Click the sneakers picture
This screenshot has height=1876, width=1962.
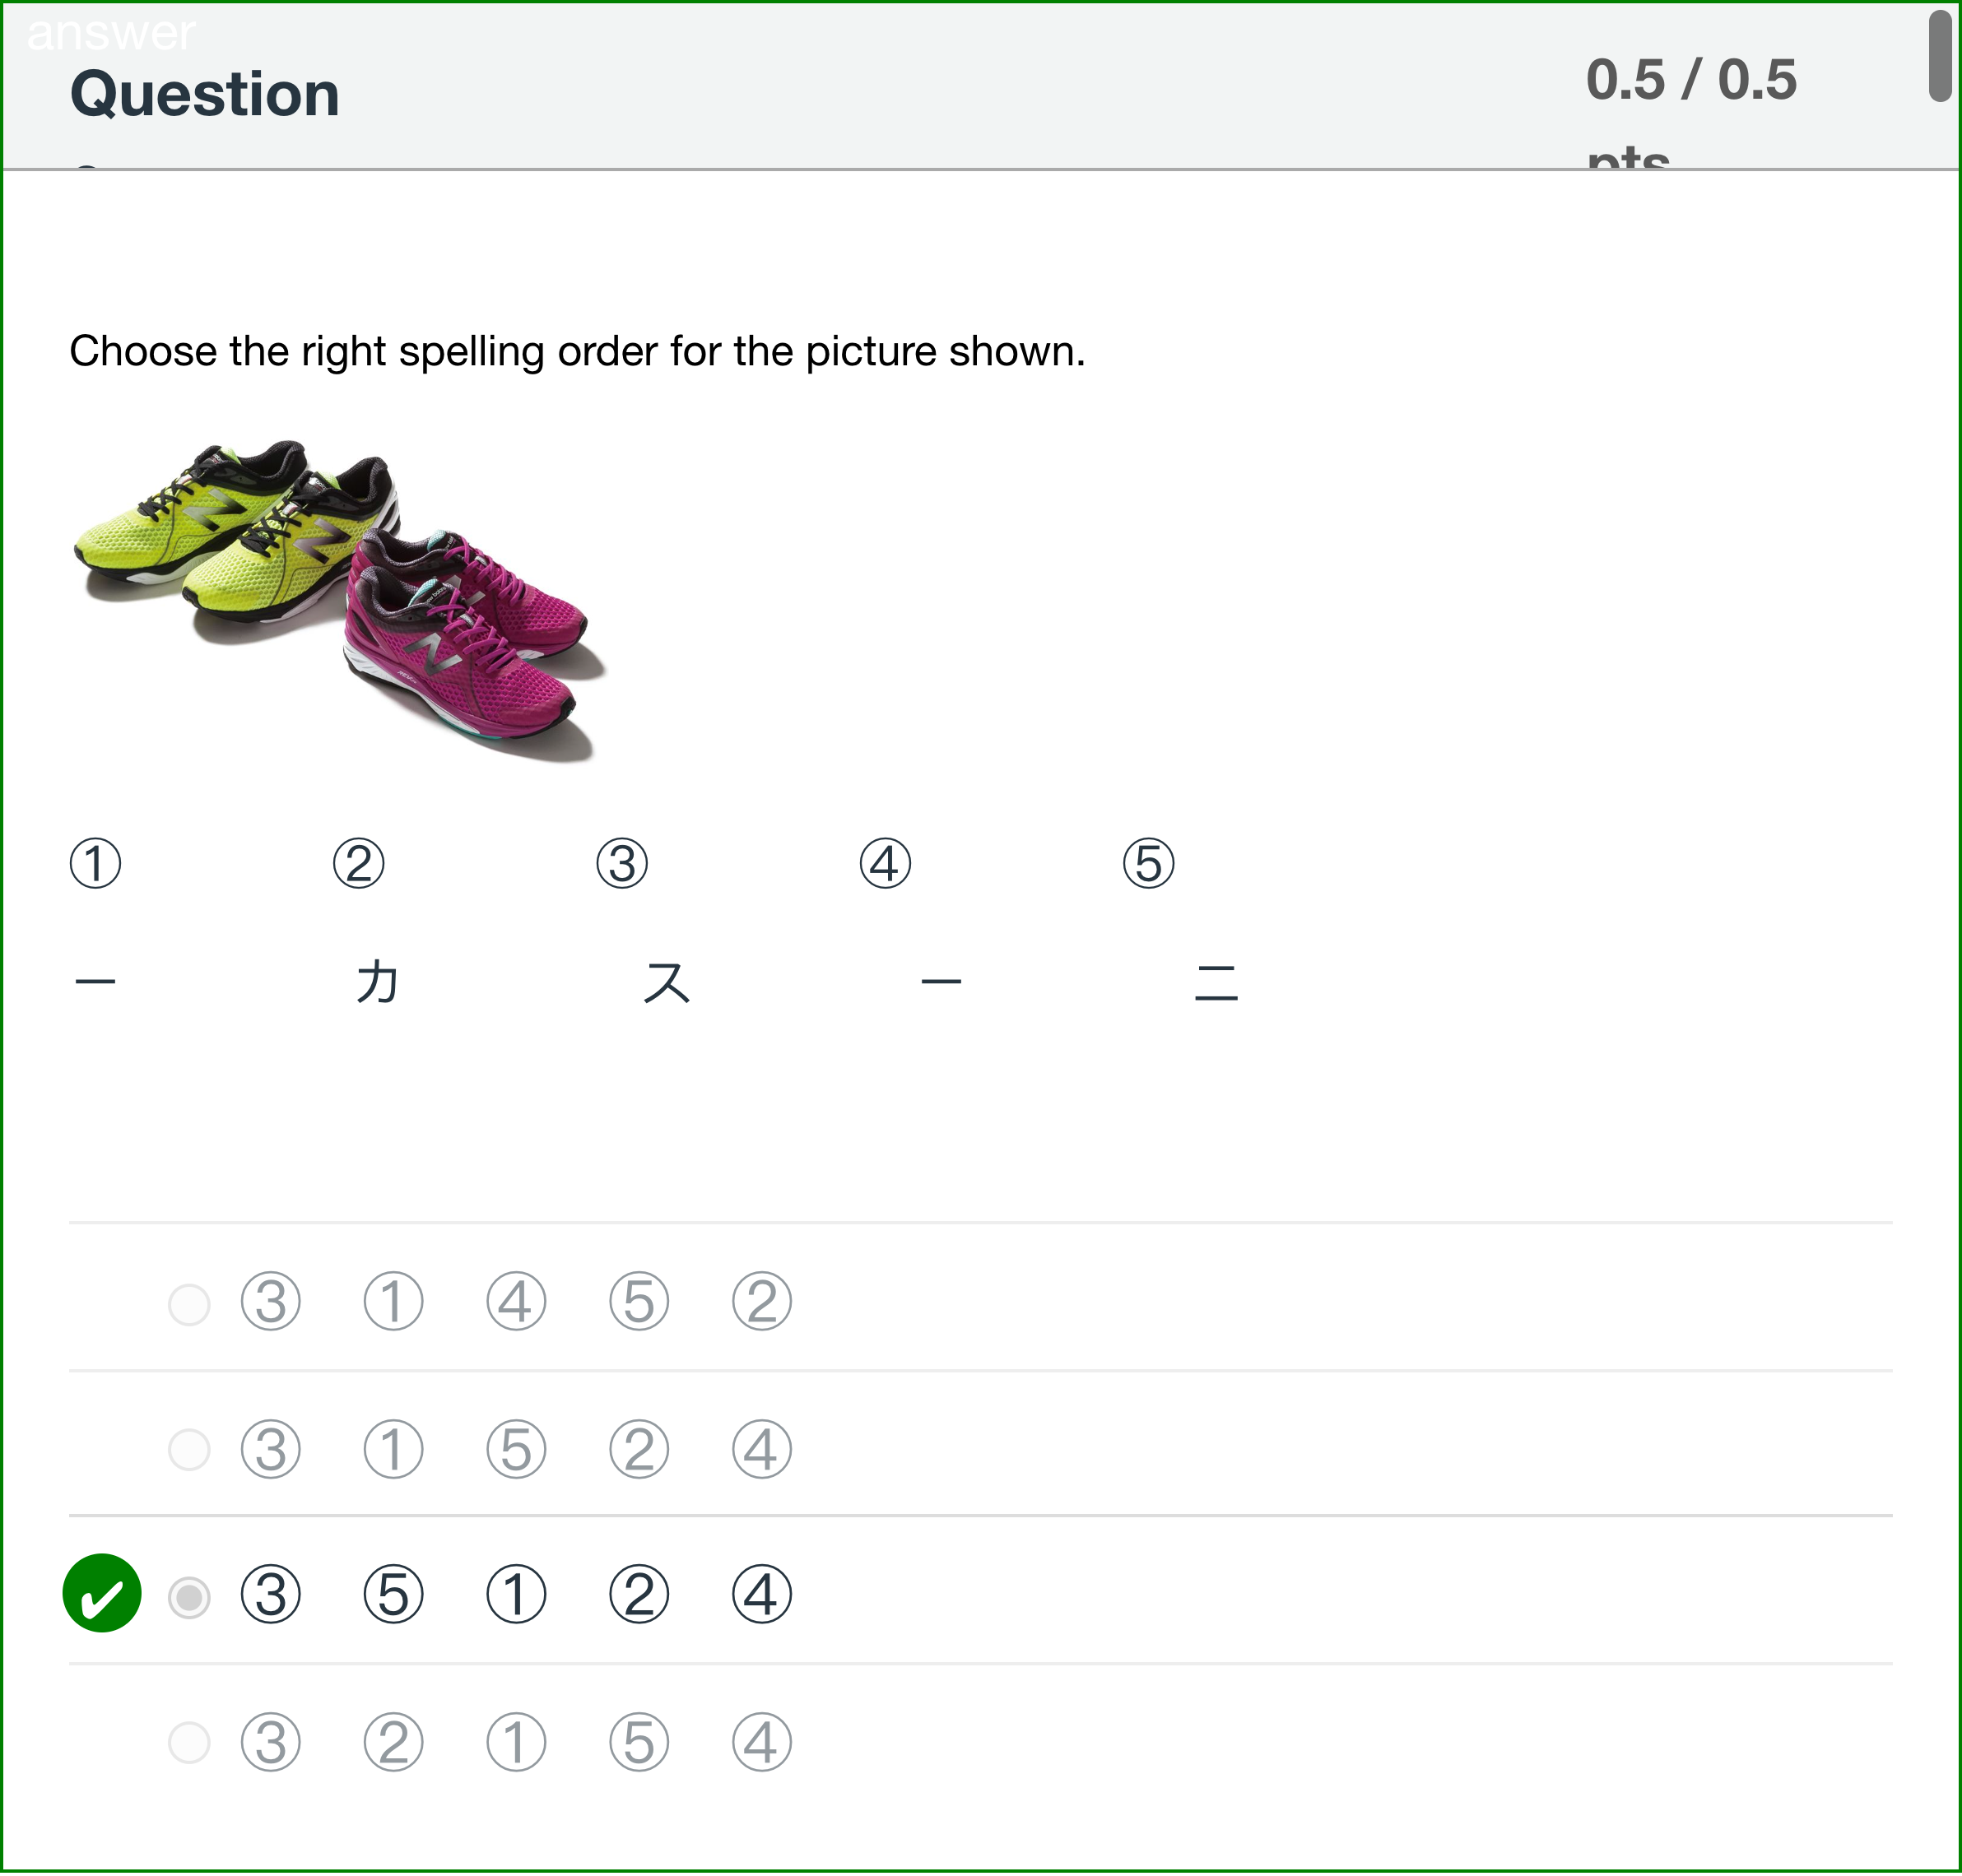[x=340, y=590]
